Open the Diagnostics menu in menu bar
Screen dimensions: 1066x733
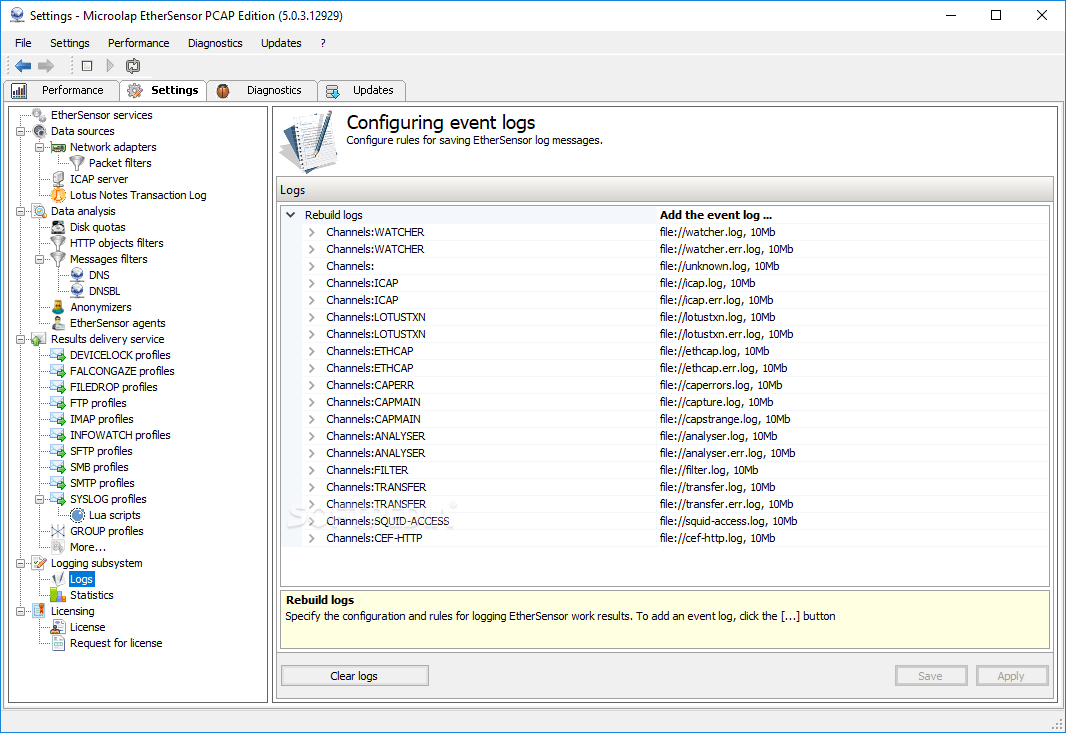click(x=215, y=43)
